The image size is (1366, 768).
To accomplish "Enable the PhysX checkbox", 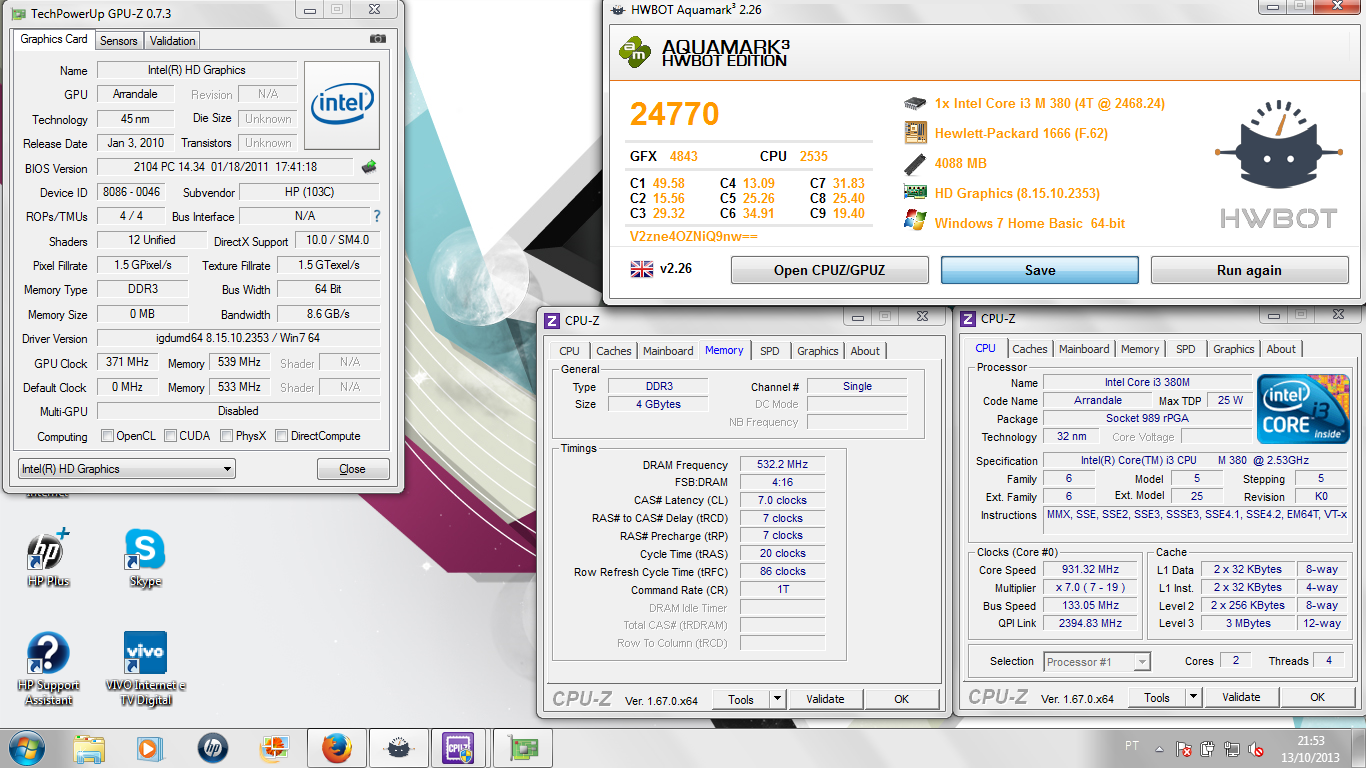I will [227, 436].
